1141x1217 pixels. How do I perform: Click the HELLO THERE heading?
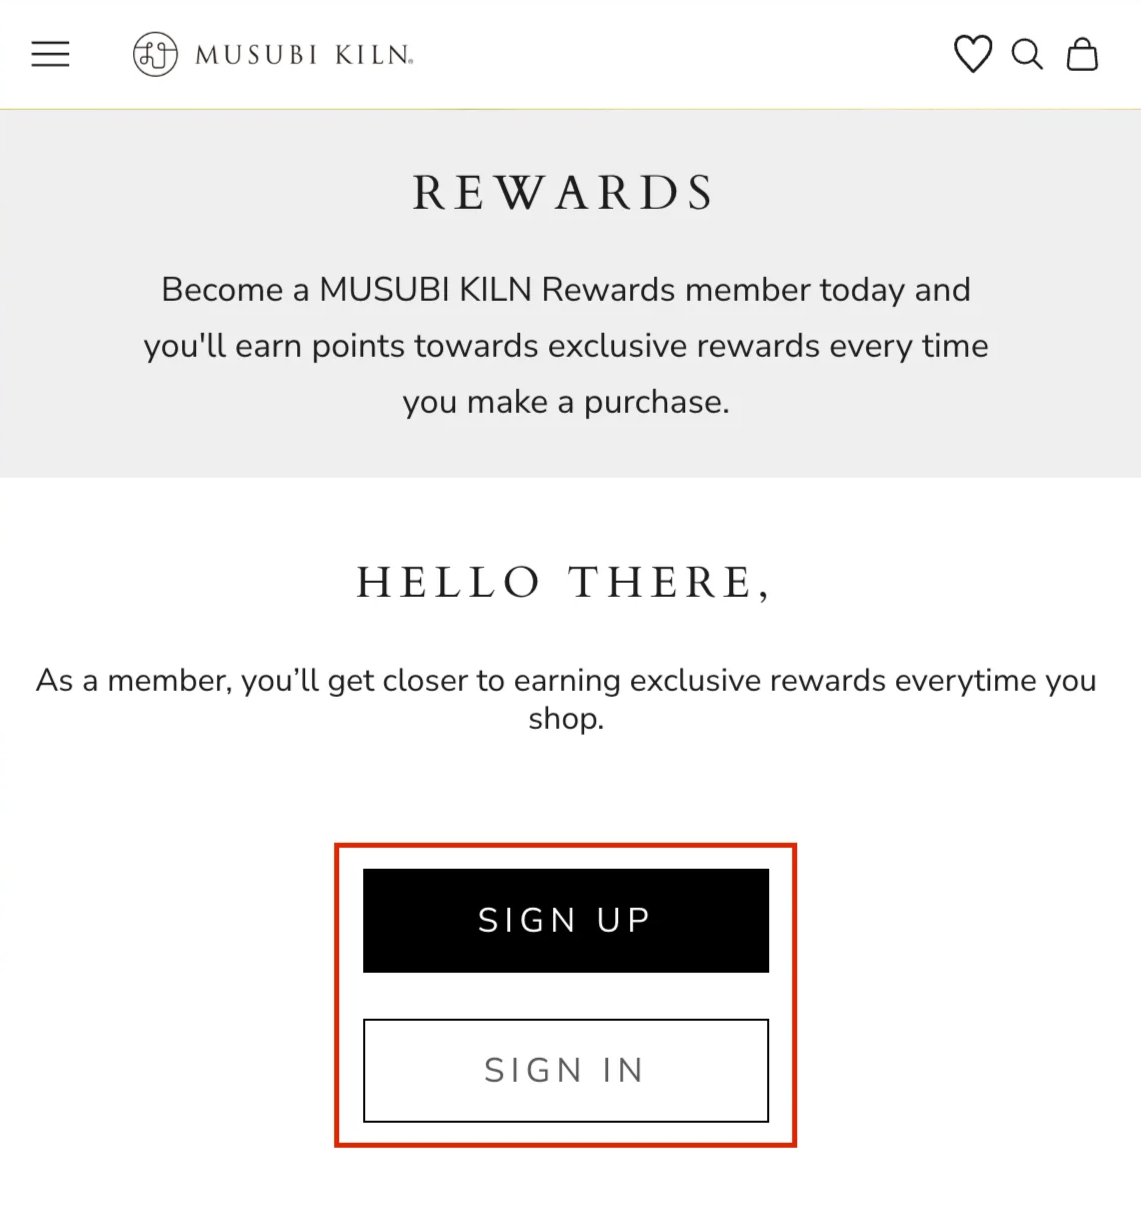565,583
